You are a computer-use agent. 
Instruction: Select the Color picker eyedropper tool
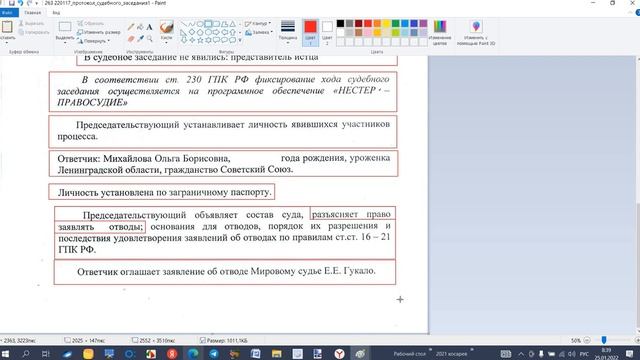pyautogui.click(x=140, y=39)
